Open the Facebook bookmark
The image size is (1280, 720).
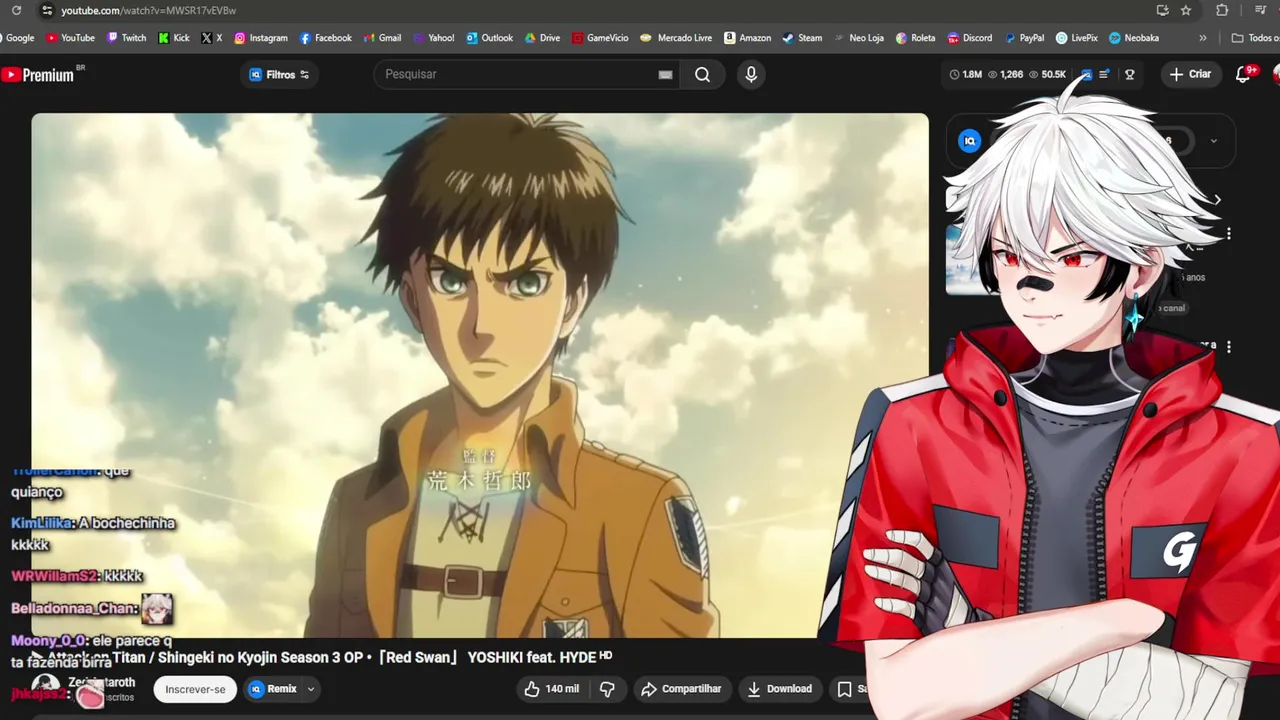(x=325, y=38)
